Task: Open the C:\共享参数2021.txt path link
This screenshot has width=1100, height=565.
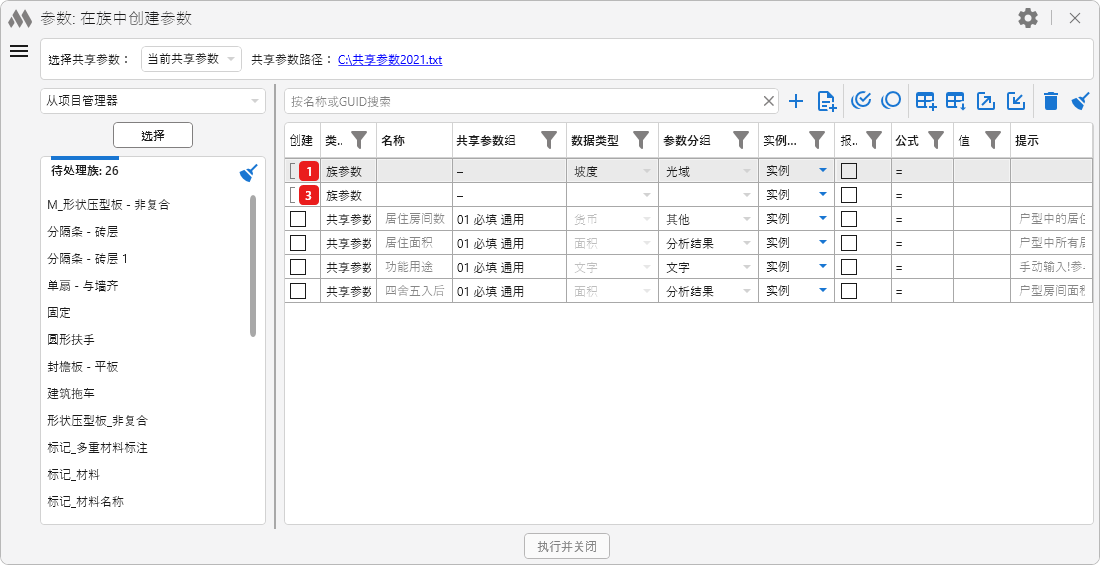Action: tap(389, 60)
